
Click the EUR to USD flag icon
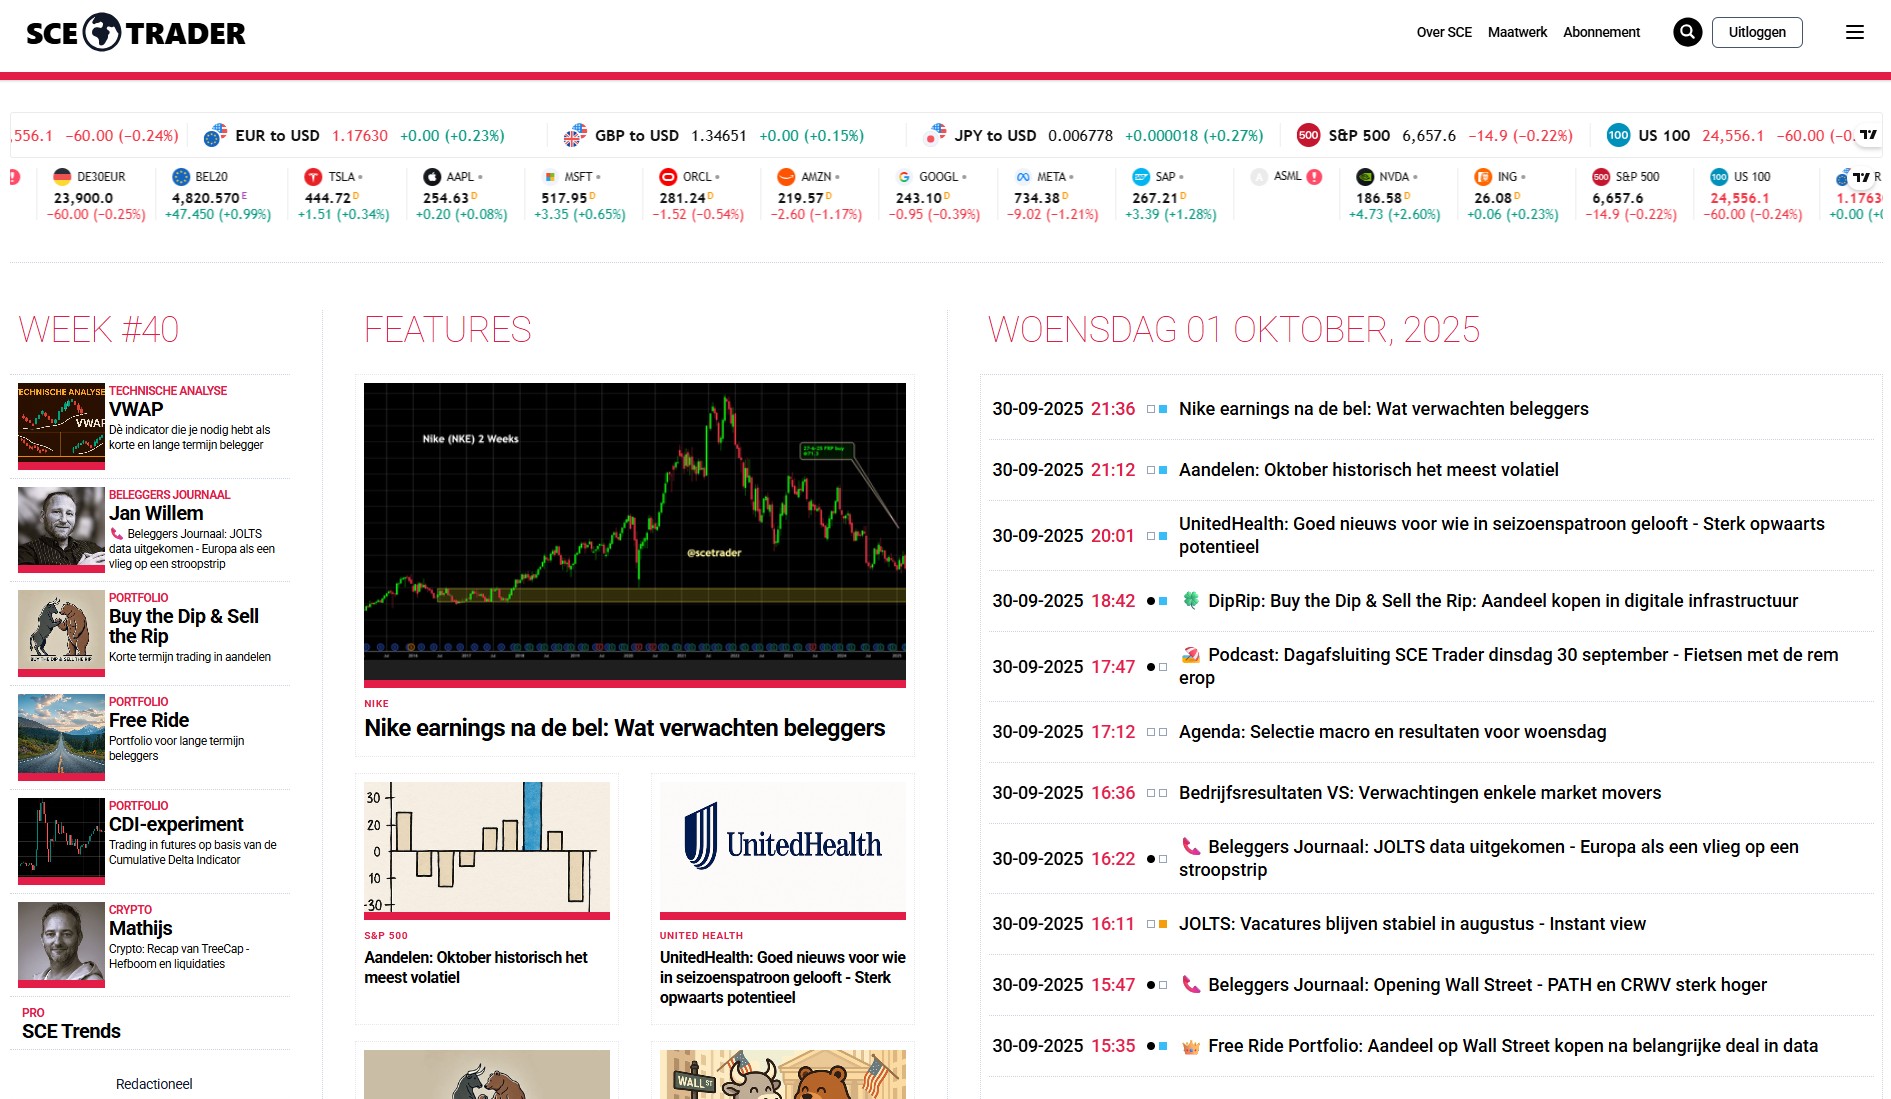215,136
